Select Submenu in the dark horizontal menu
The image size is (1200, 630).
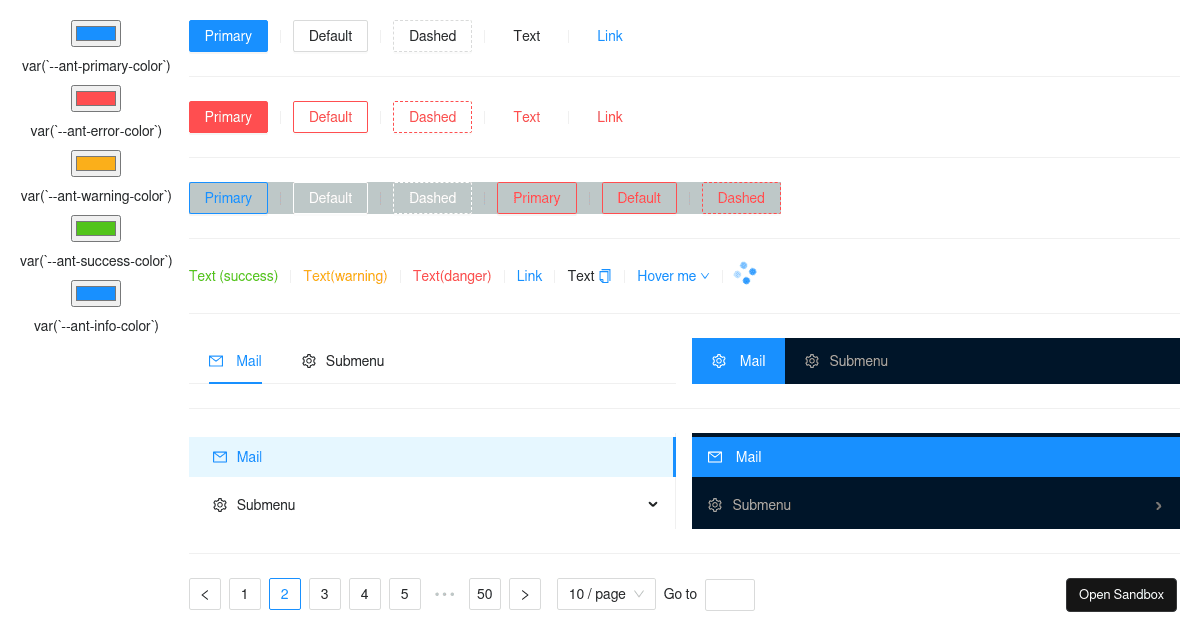tap(858, 361)
